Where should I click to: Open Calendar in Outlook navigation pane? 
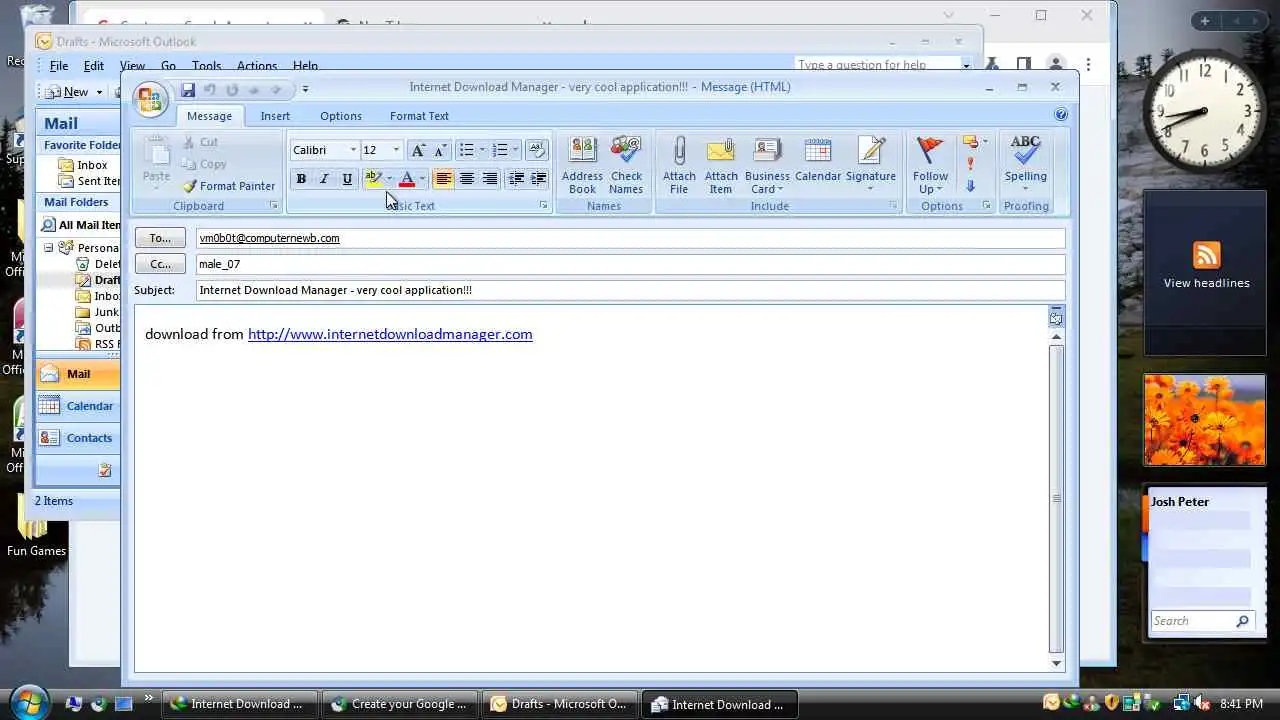[78, 406]
